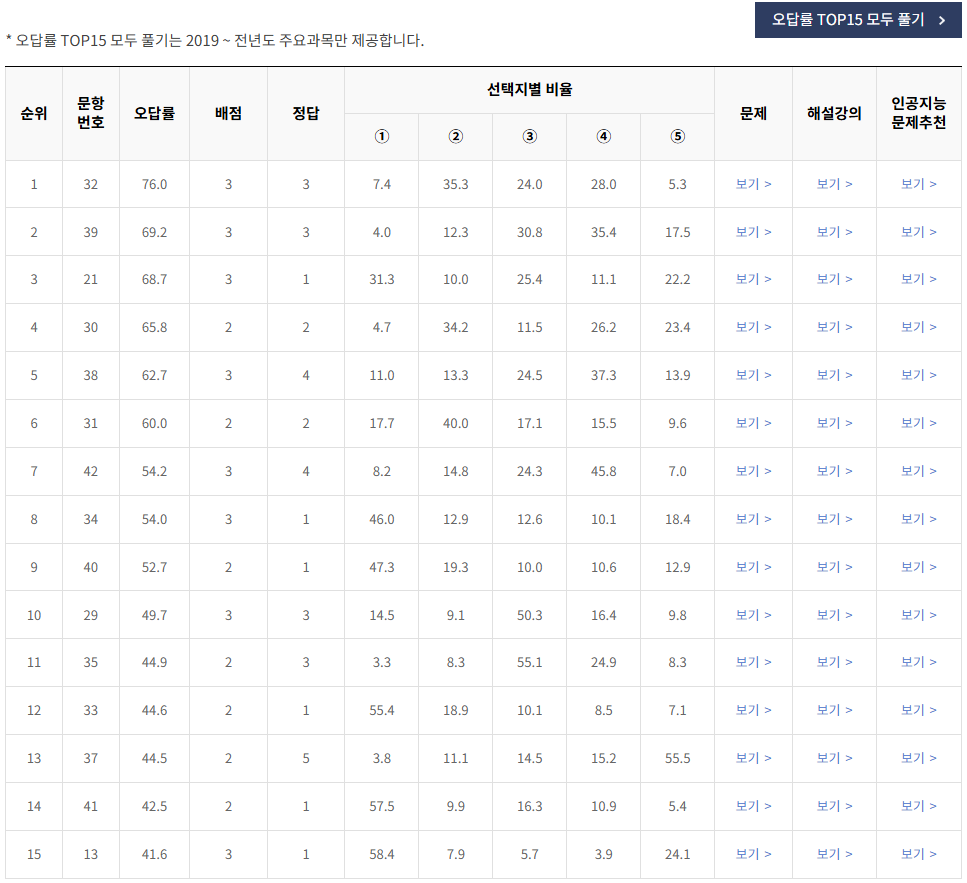The image size is (967, 883).
Task: View 문제 for question 37
Action: click(754, 758)
